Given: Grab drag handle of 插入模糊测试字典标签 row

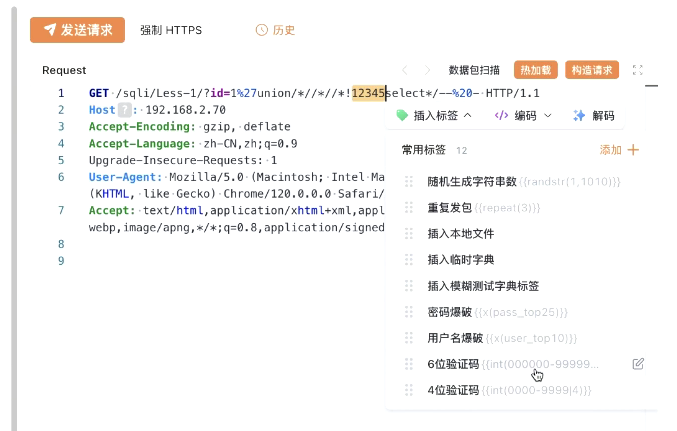Looking at the screenshot, I should pos(409,286).
